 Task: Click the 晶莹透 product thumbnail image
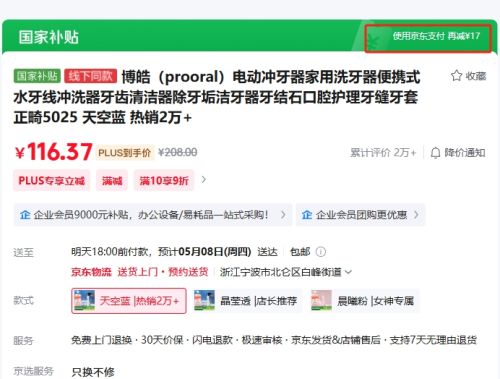coord(204,301)
